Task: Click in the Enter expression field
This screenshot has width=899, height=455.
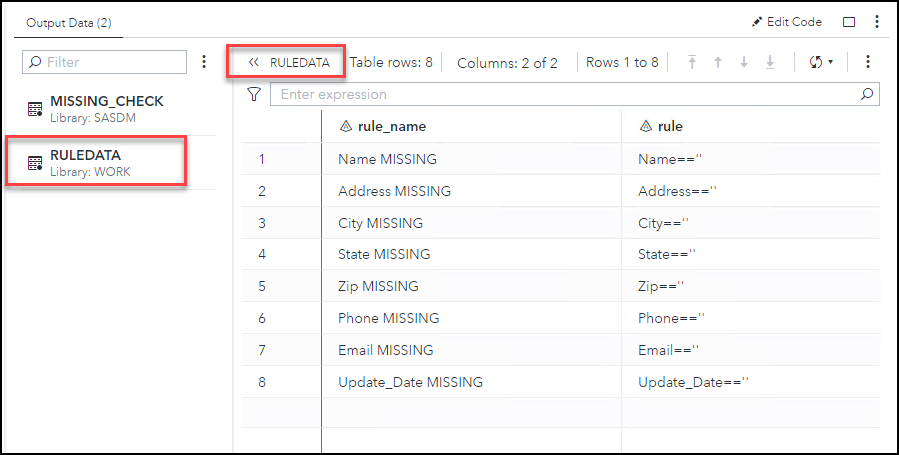Action: (565, 94)
